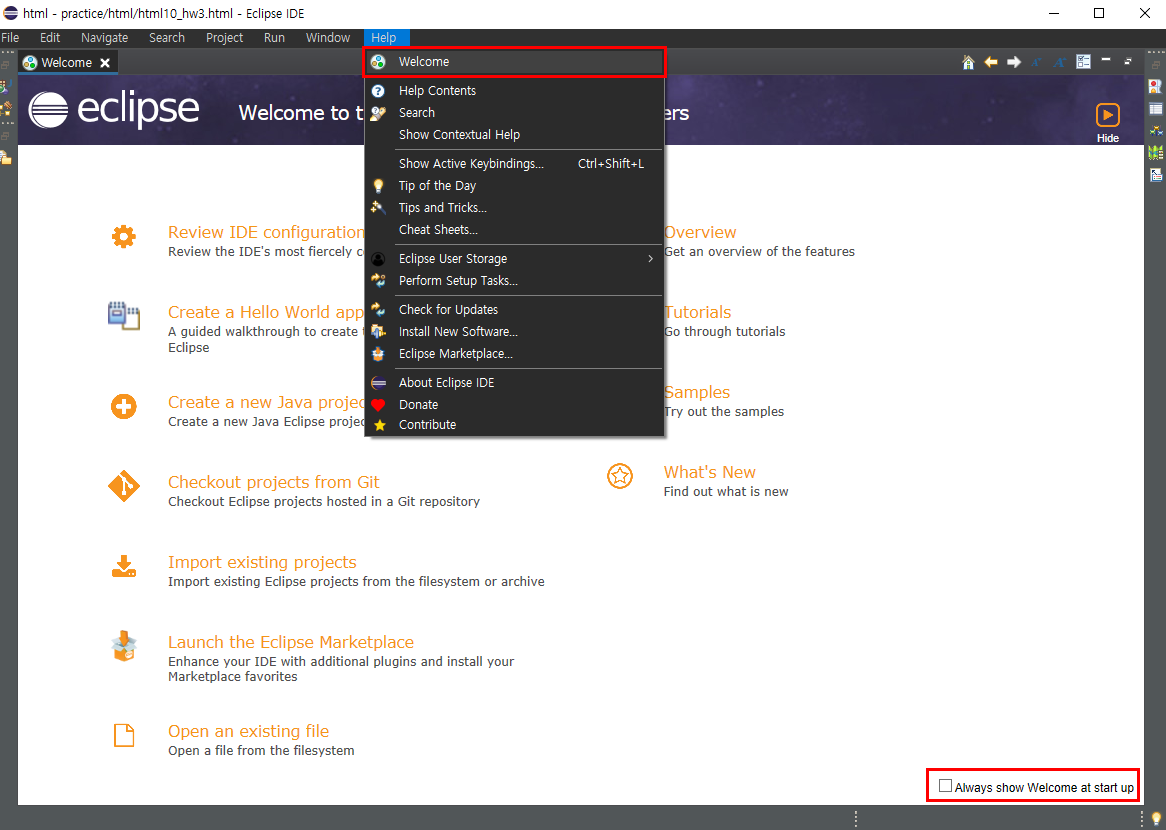Viewport: 1166px width, 830px height.
Task: Open the Samples link
Action: pyautogui.click(x=697, y=392)
